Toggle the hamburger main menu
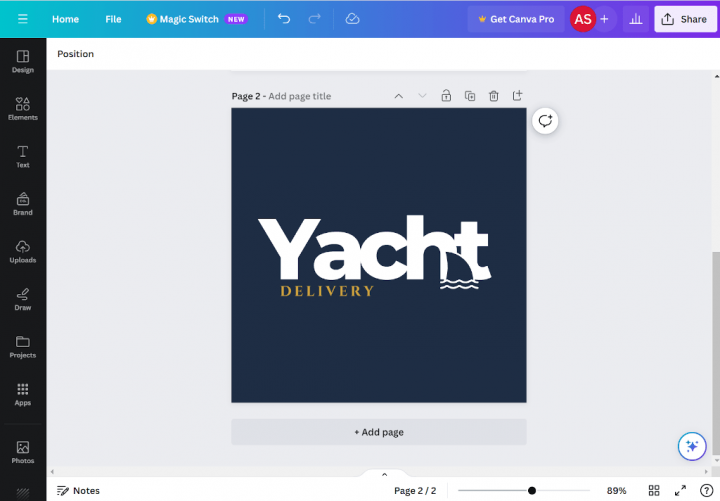The width and height of the screenshot is (720, 501). click(22, 19)
